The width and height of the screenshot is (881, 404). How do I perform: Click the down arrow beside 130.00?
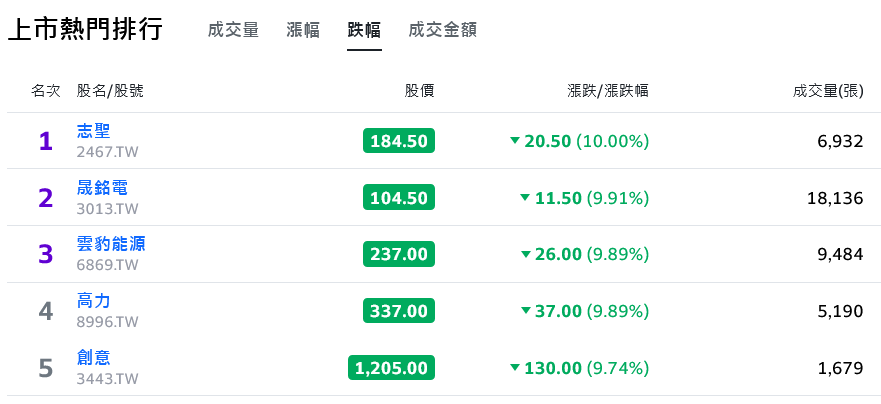point(515,367)
